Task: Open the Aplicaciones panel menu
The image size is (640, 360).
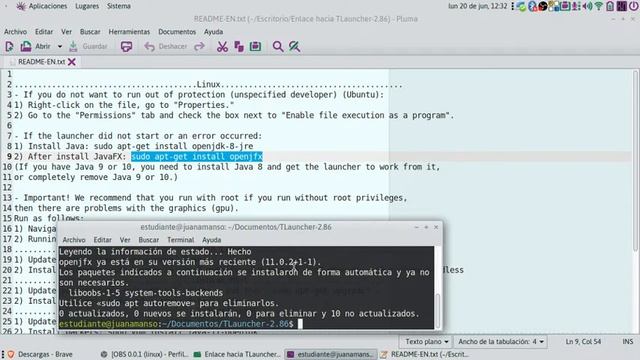Action: [42, 6]
